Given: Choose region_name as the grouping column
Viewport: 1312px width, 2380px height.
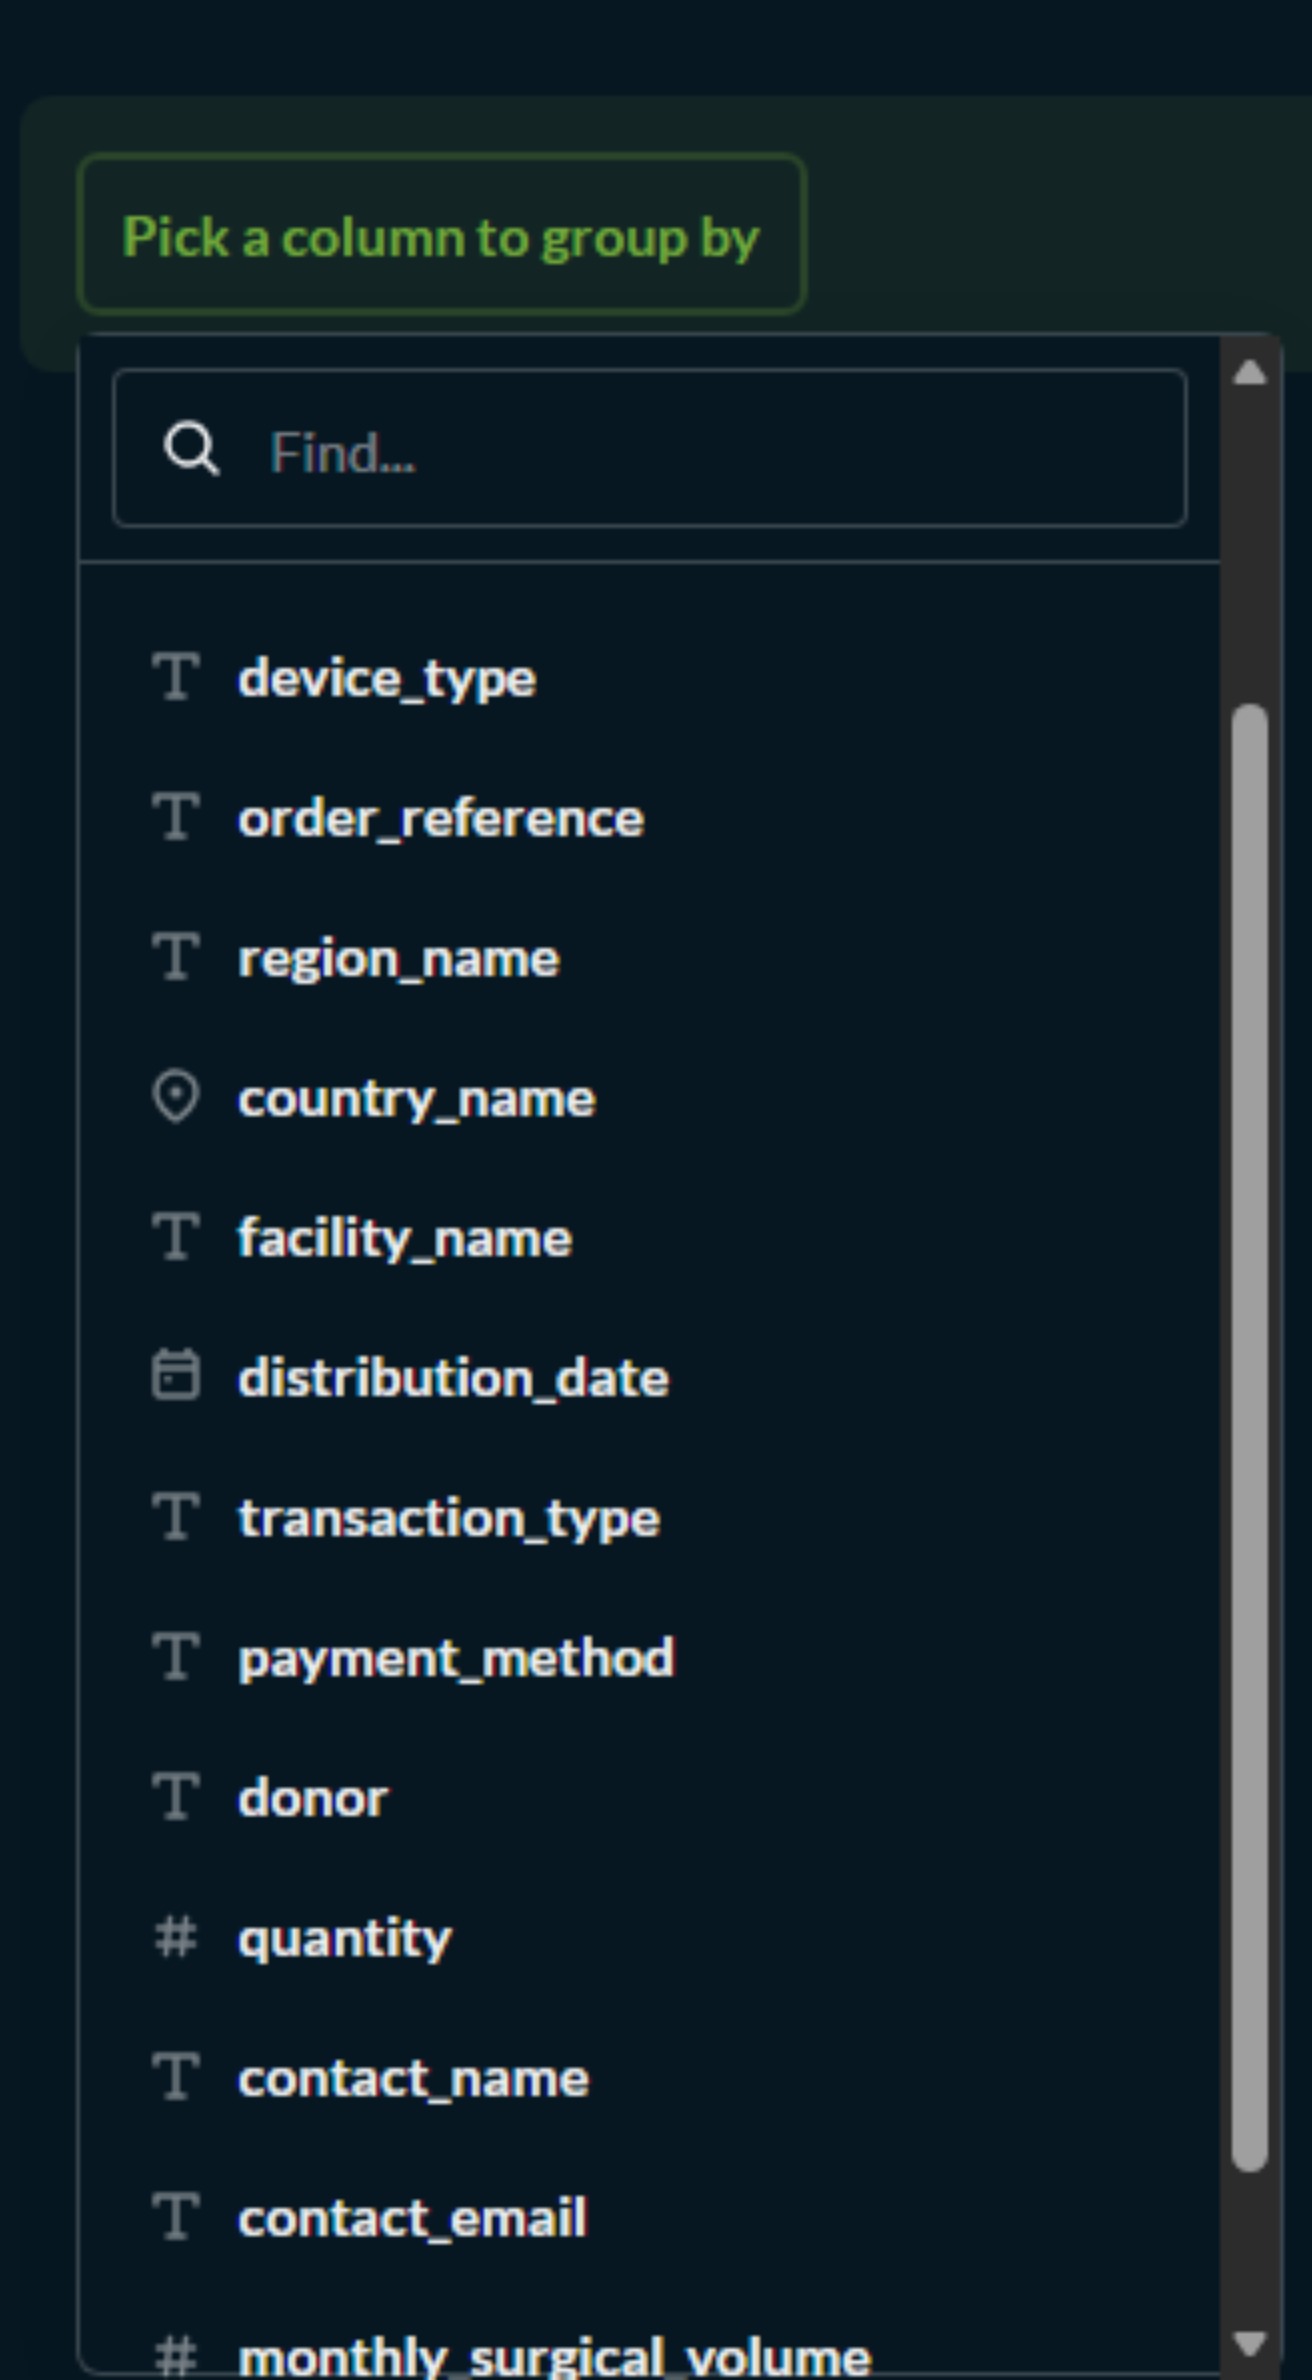Looking at the screenshot, I should click(x=400, y=957).
